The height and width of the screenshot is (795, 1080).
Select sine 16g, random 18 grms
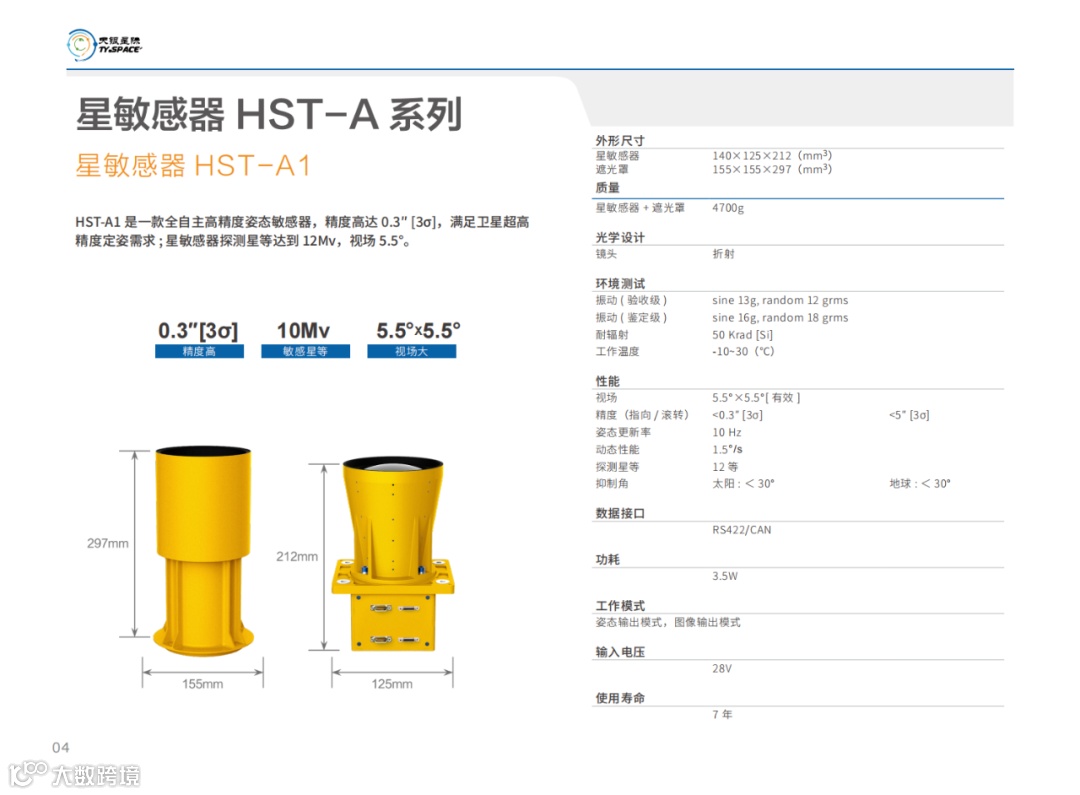(780, 318)
